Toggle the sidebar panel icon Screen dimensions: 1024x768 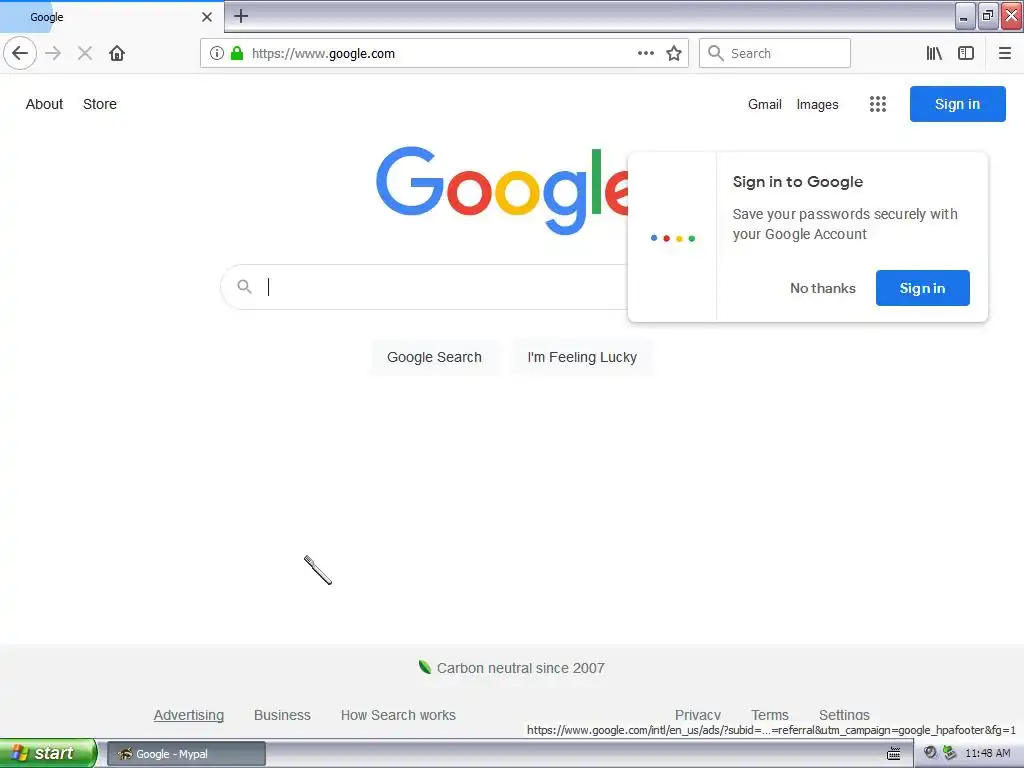tap(966, 54)
